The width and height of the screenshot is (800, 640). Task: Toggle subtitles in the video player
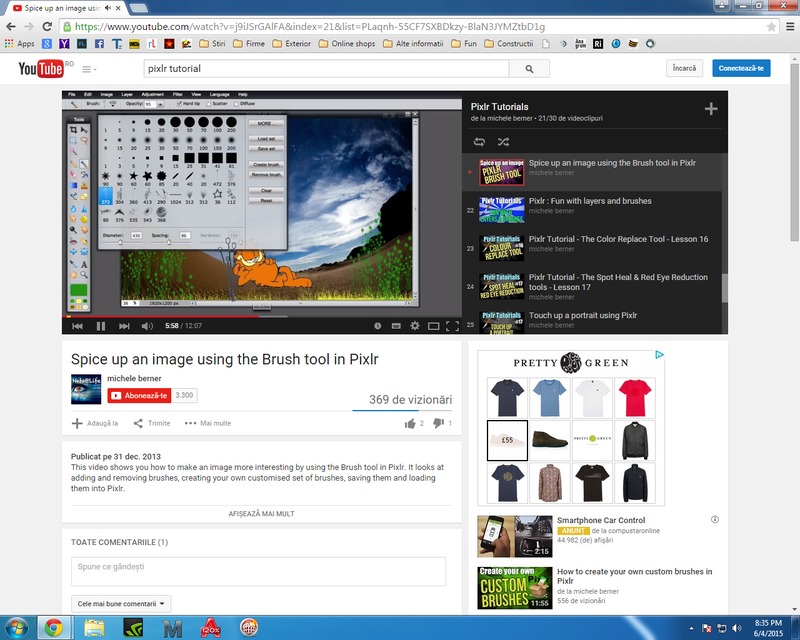click(396, 326)
